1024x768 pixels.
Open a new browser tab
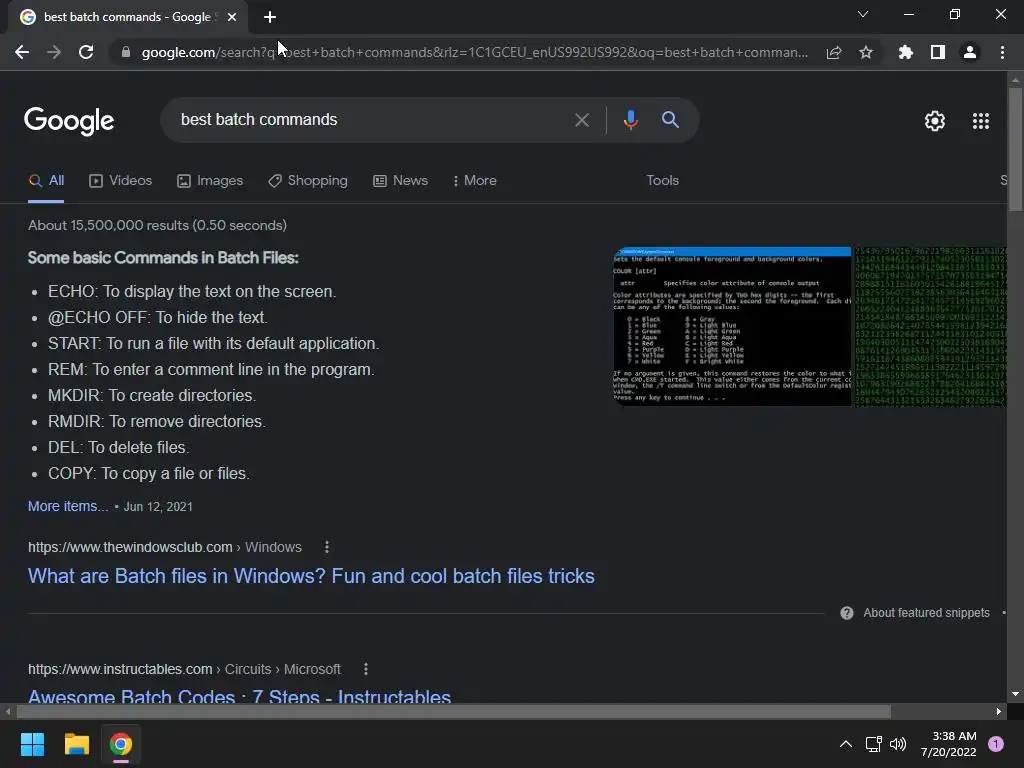(270, 17)
